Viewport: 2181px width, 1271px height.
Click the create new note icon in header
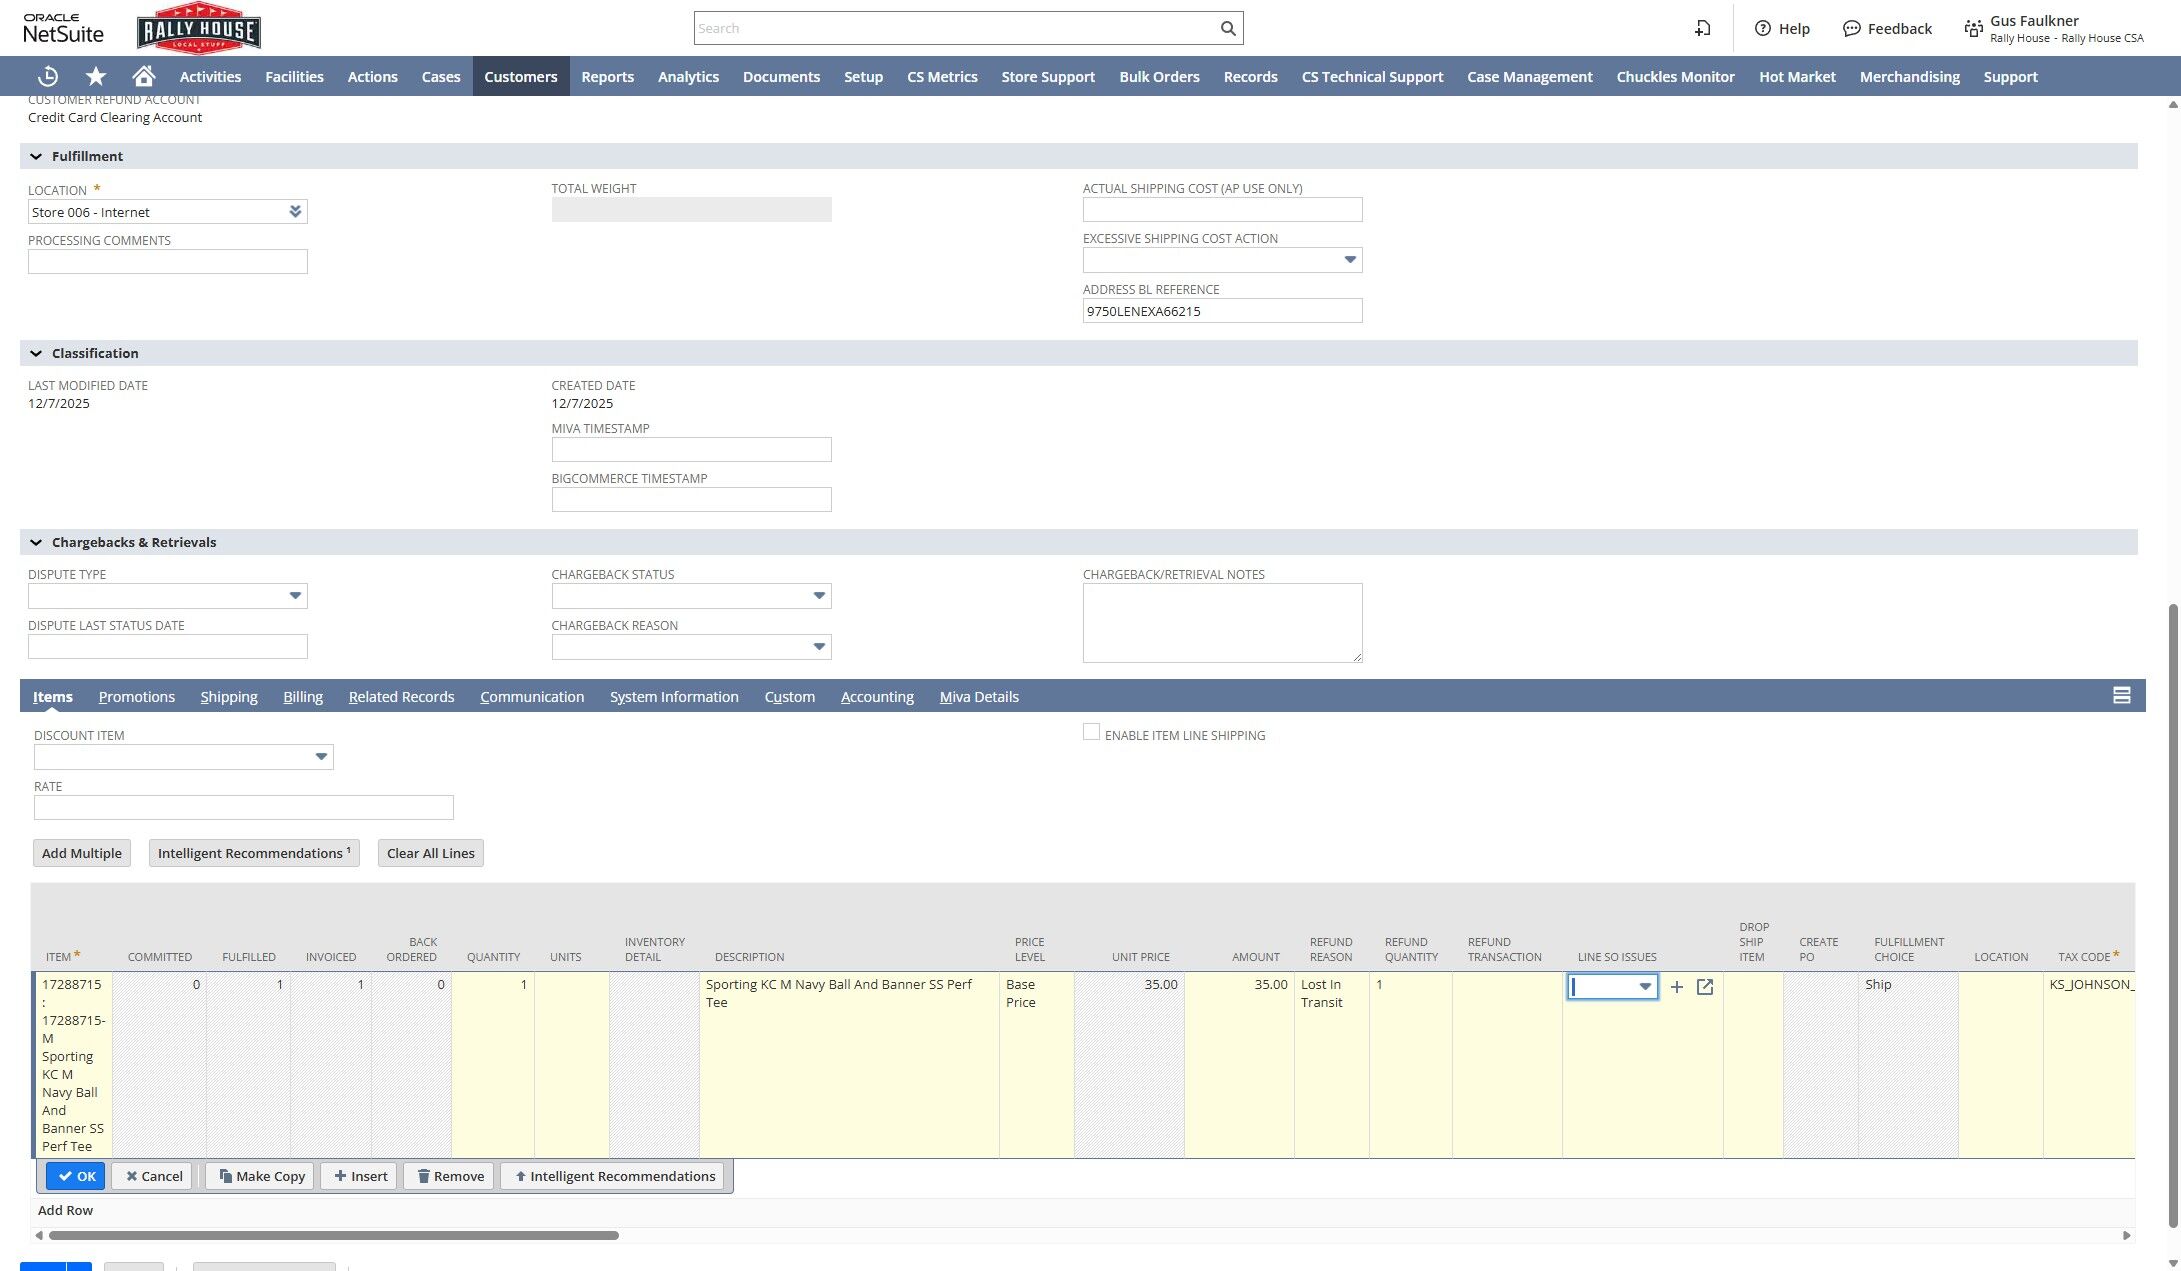1702,28
